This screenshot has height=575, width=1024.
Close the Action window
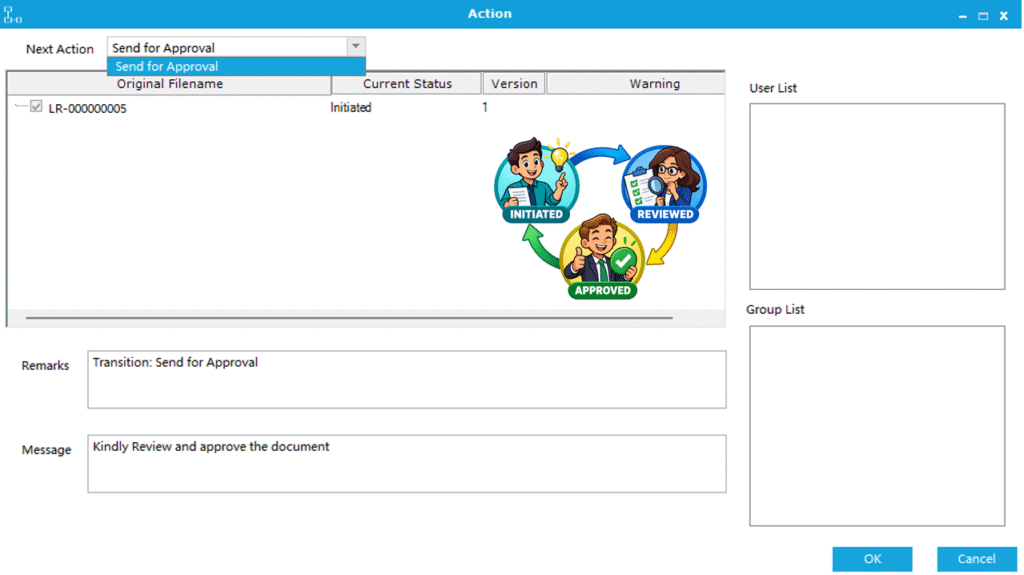click(x=1004, y=16)
